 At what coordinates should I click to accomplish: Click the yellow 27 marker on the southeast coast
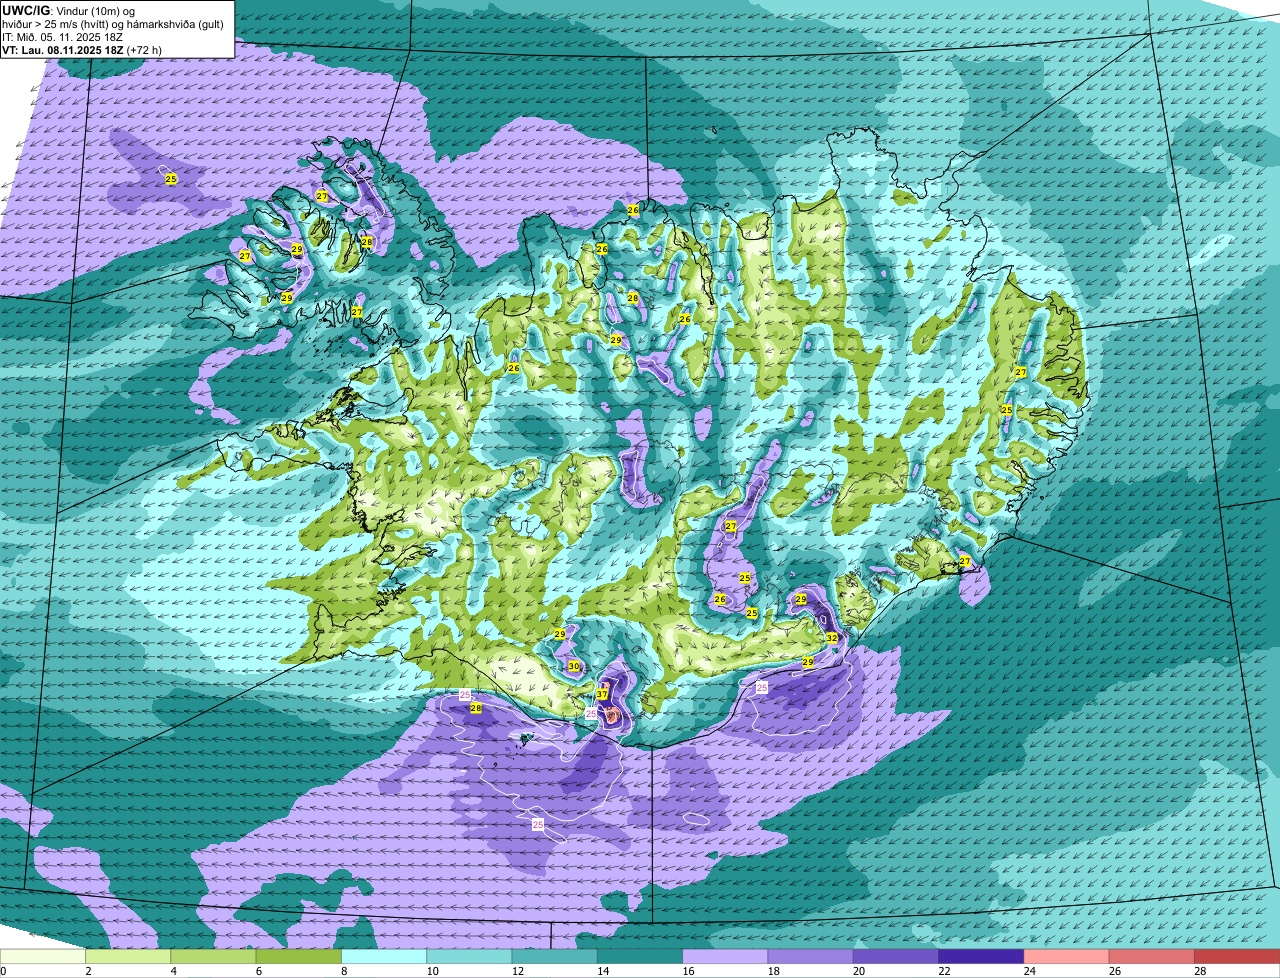(x=965, y=561)
